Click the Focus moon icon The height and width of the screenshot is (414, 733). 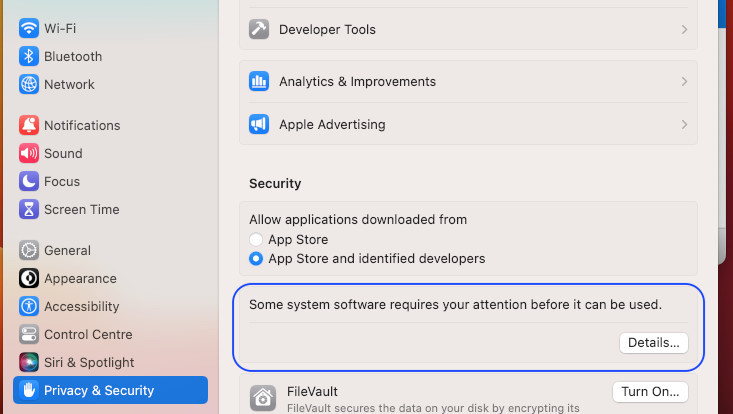pyautogui.click(x=29, y=181)
